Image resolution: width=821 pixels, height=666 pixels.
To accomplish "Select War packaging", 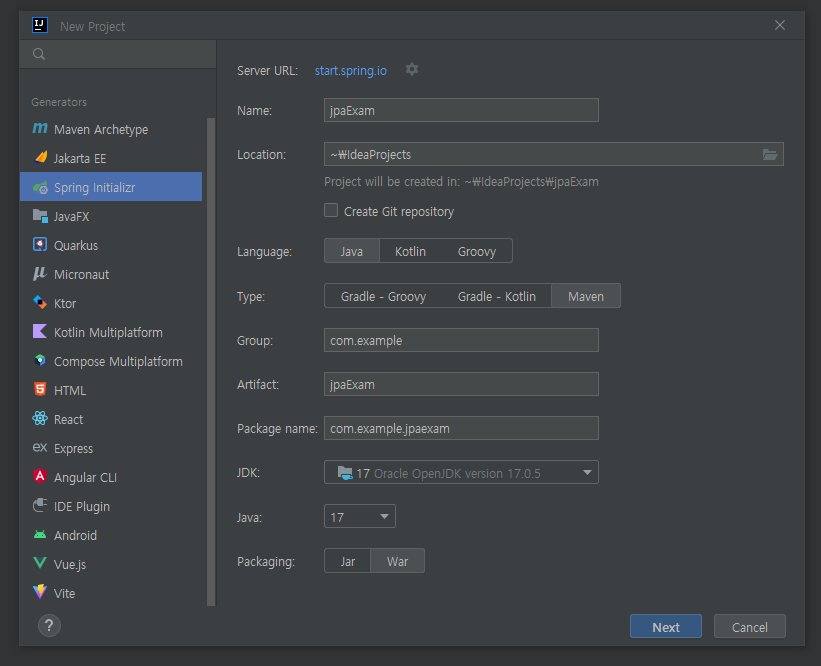I will [x=397, y=561].
